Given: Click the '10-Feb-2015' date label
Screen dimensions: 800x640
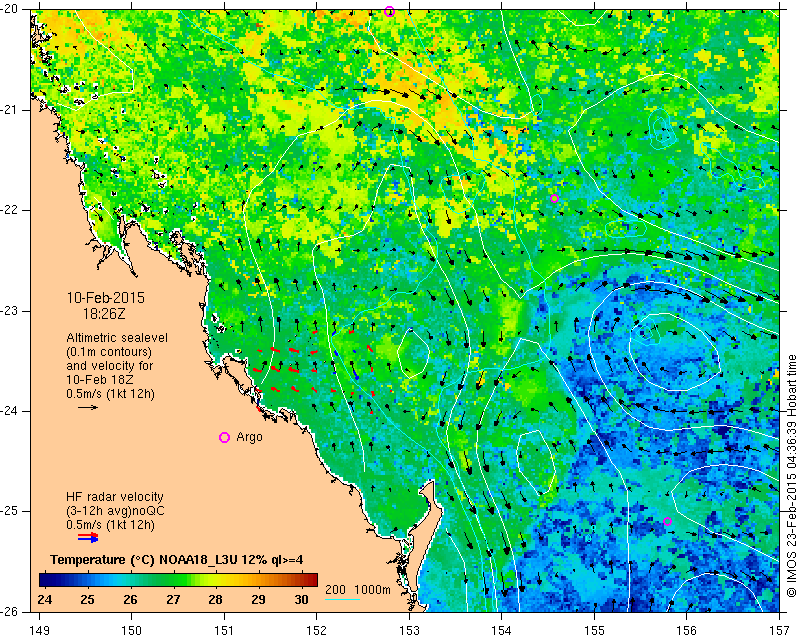Looking at the screenshot, I should tap(106, 298).
